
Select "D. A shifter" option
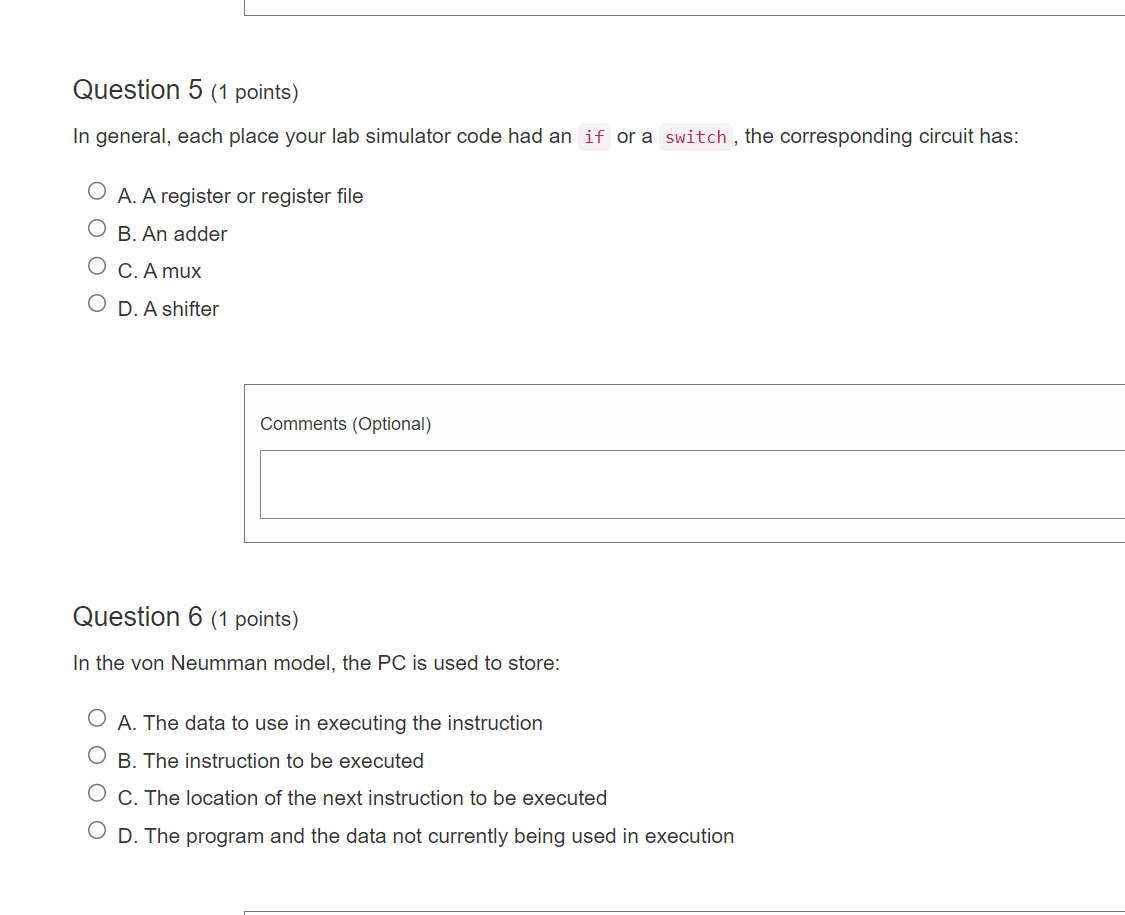pyautogui.click(x=96, y=302)
